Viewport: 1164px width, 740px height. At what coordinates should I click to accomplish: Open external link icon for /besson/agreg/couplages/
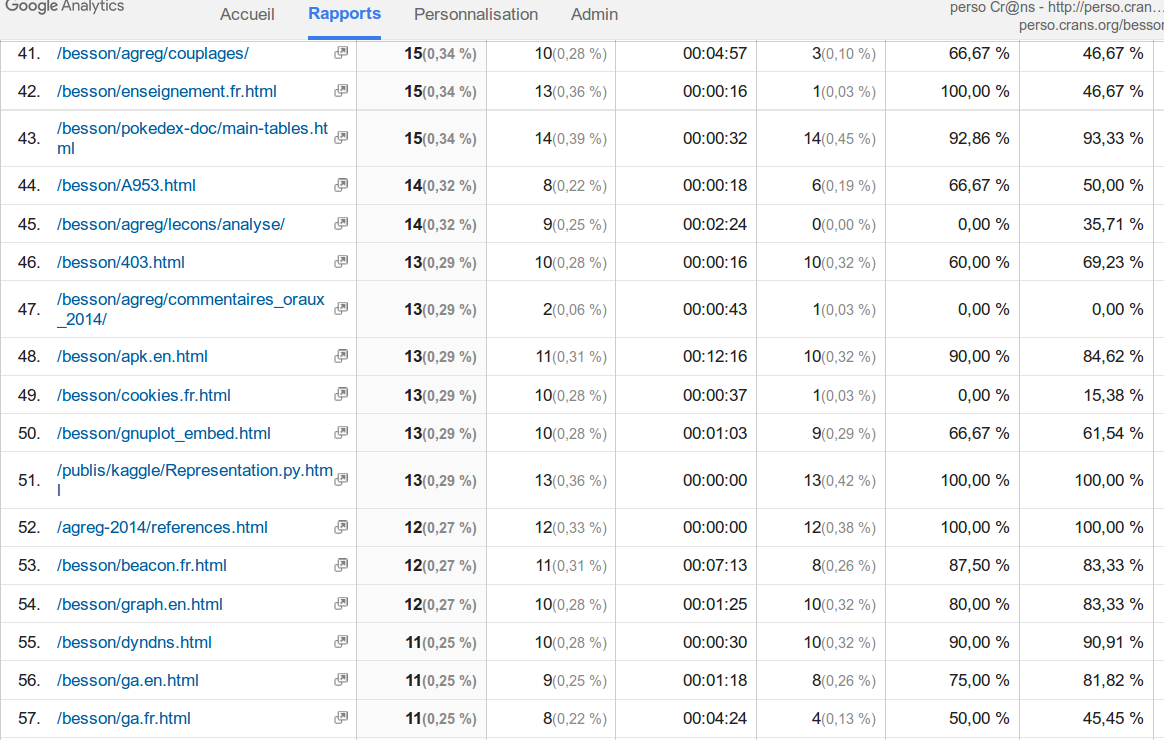(x=341, y=53)
